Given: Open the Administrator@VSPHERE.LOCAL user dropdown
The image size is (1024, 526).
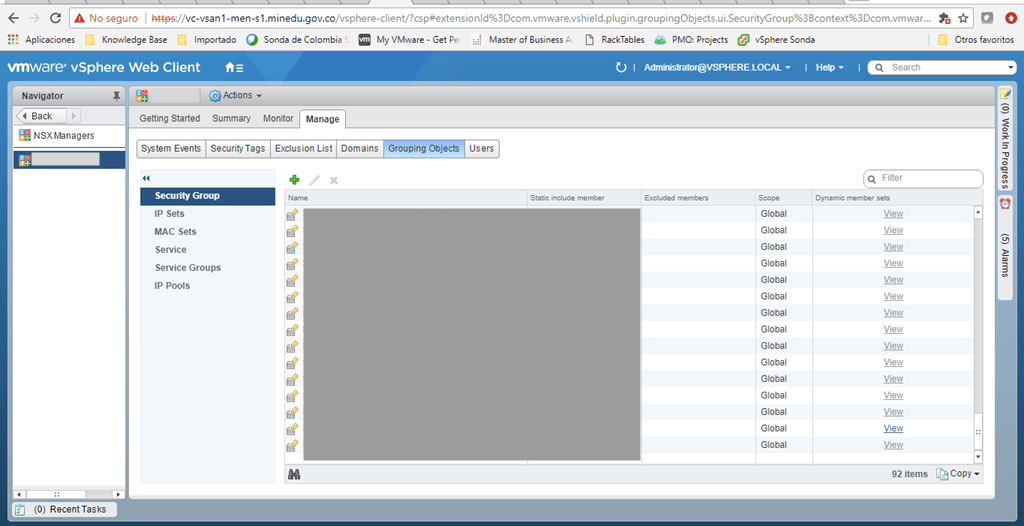Looking at the screenshot, I should [717, 67].
